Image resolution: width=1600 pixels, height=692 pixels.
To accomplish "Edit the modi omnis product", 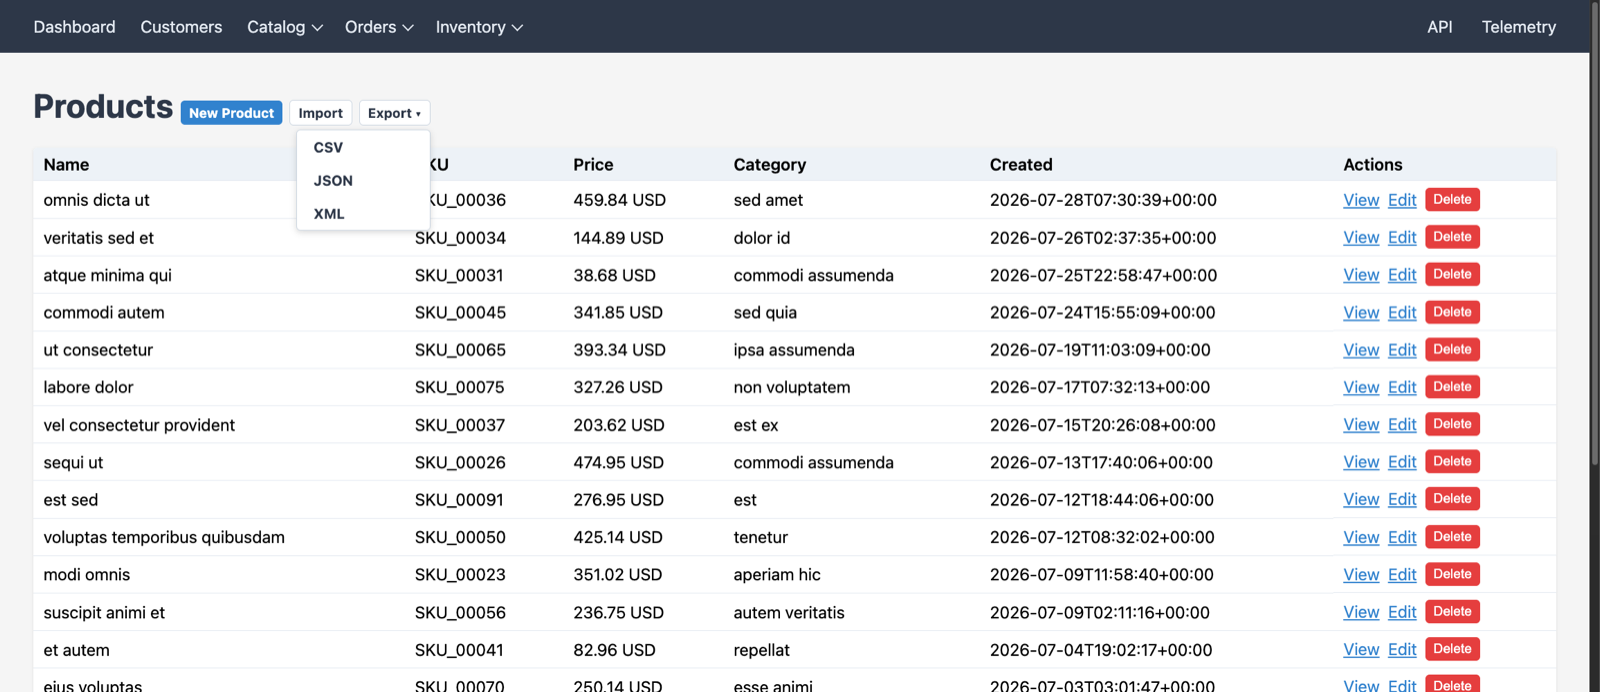I will pyautogui.click(x=1402, y=575).
